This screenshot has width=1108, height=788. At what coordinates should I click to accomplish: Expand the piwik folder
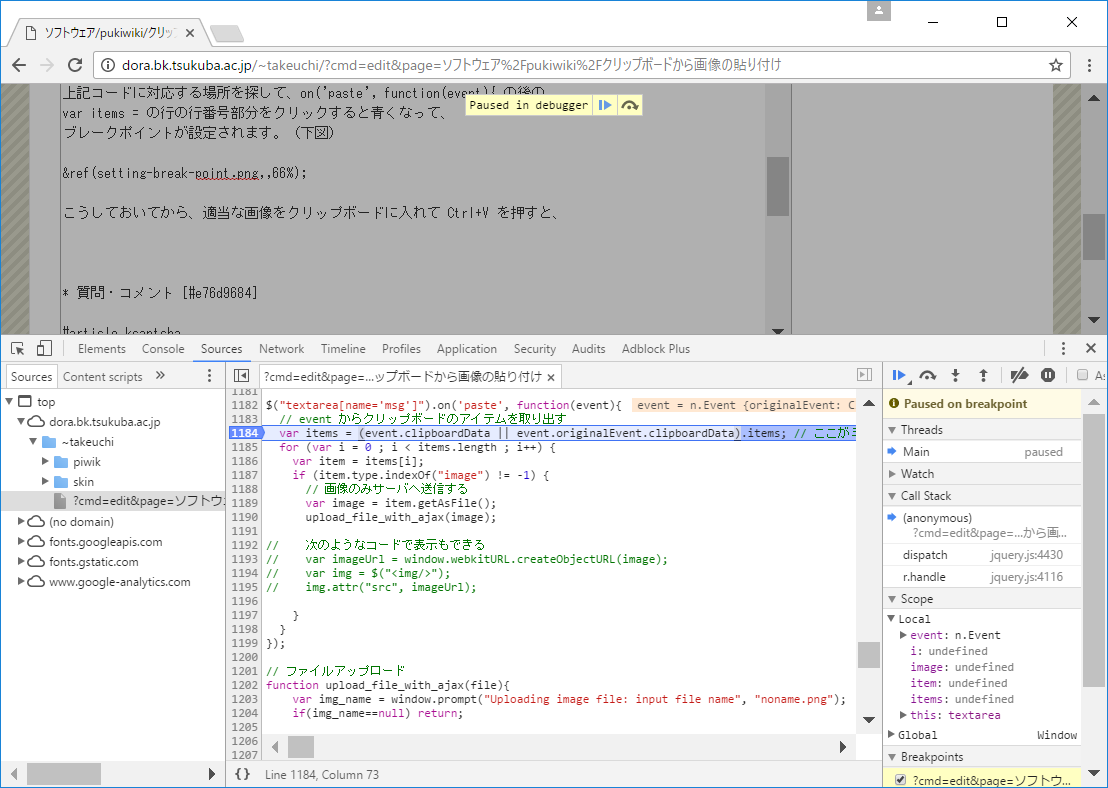point(46,462)
